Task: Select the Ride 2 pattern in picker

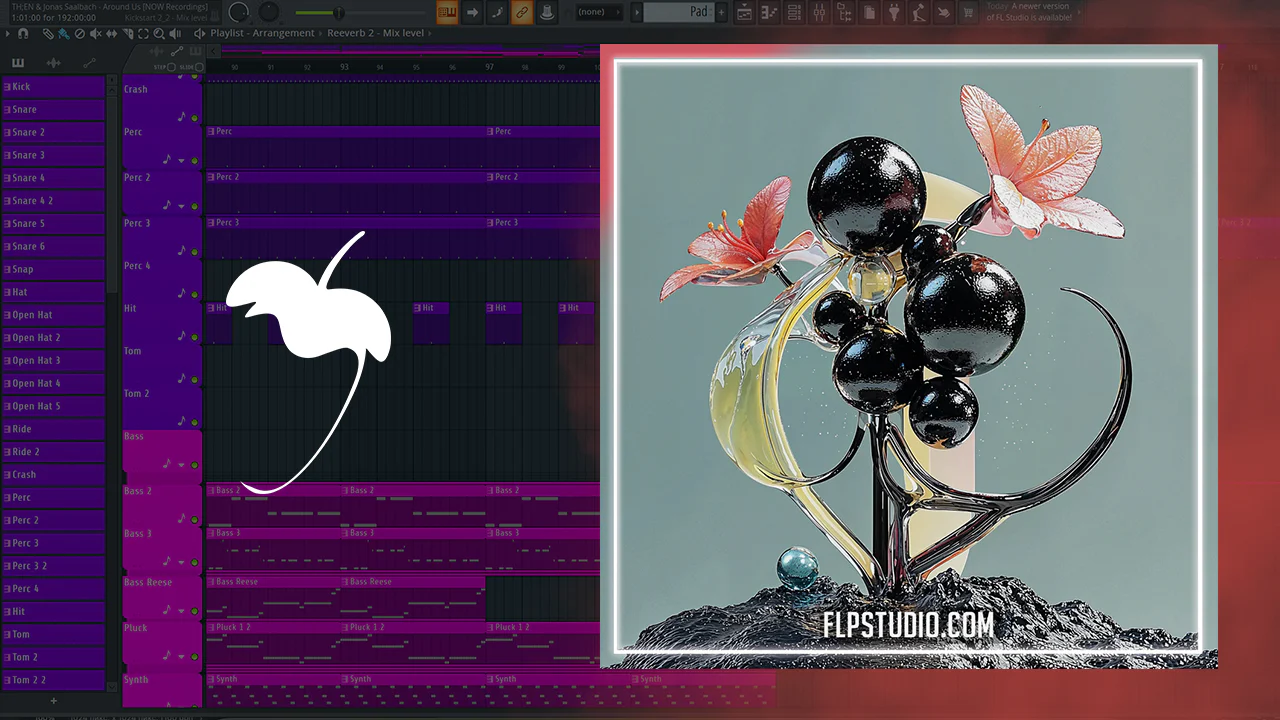Action: point(54,452)
